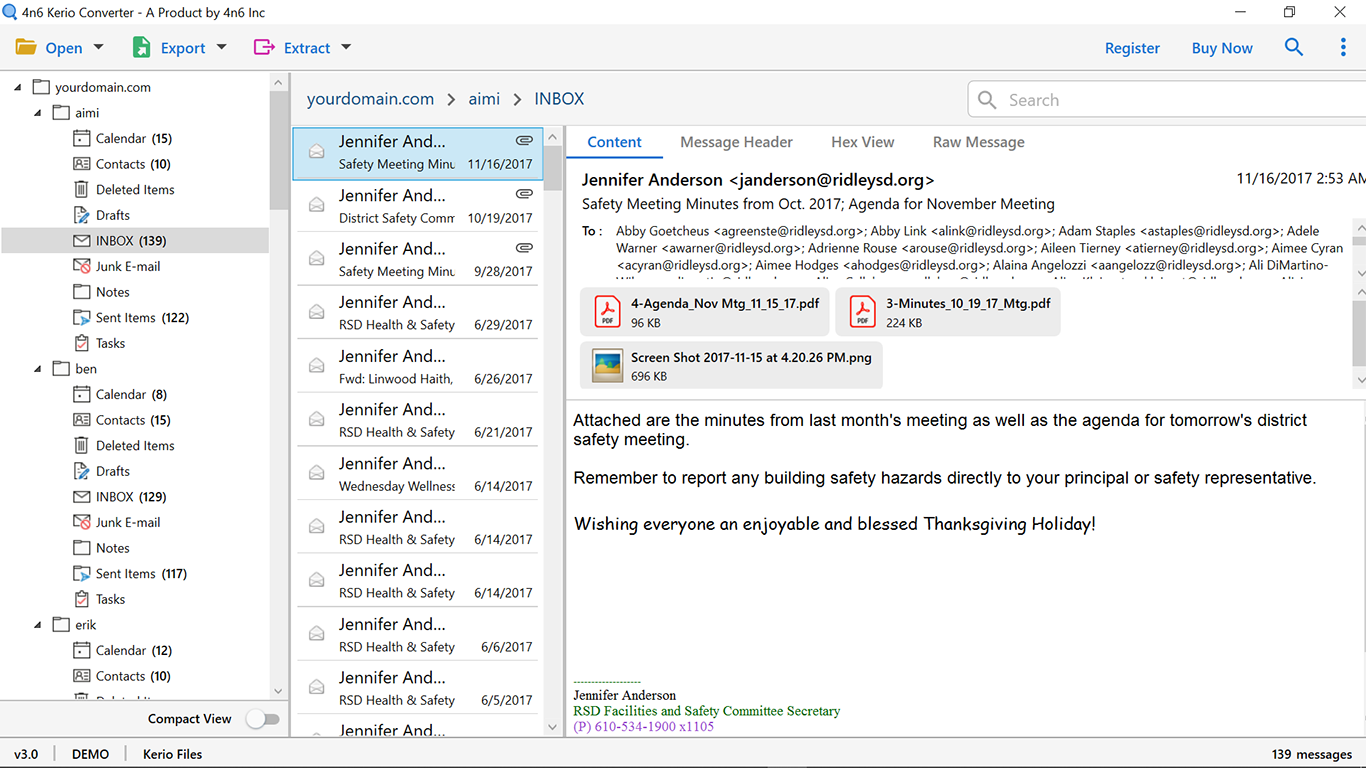This screenshot has height=768, width=1366.
Task: Expand the Export dropdown arrow
Action: 221,47
